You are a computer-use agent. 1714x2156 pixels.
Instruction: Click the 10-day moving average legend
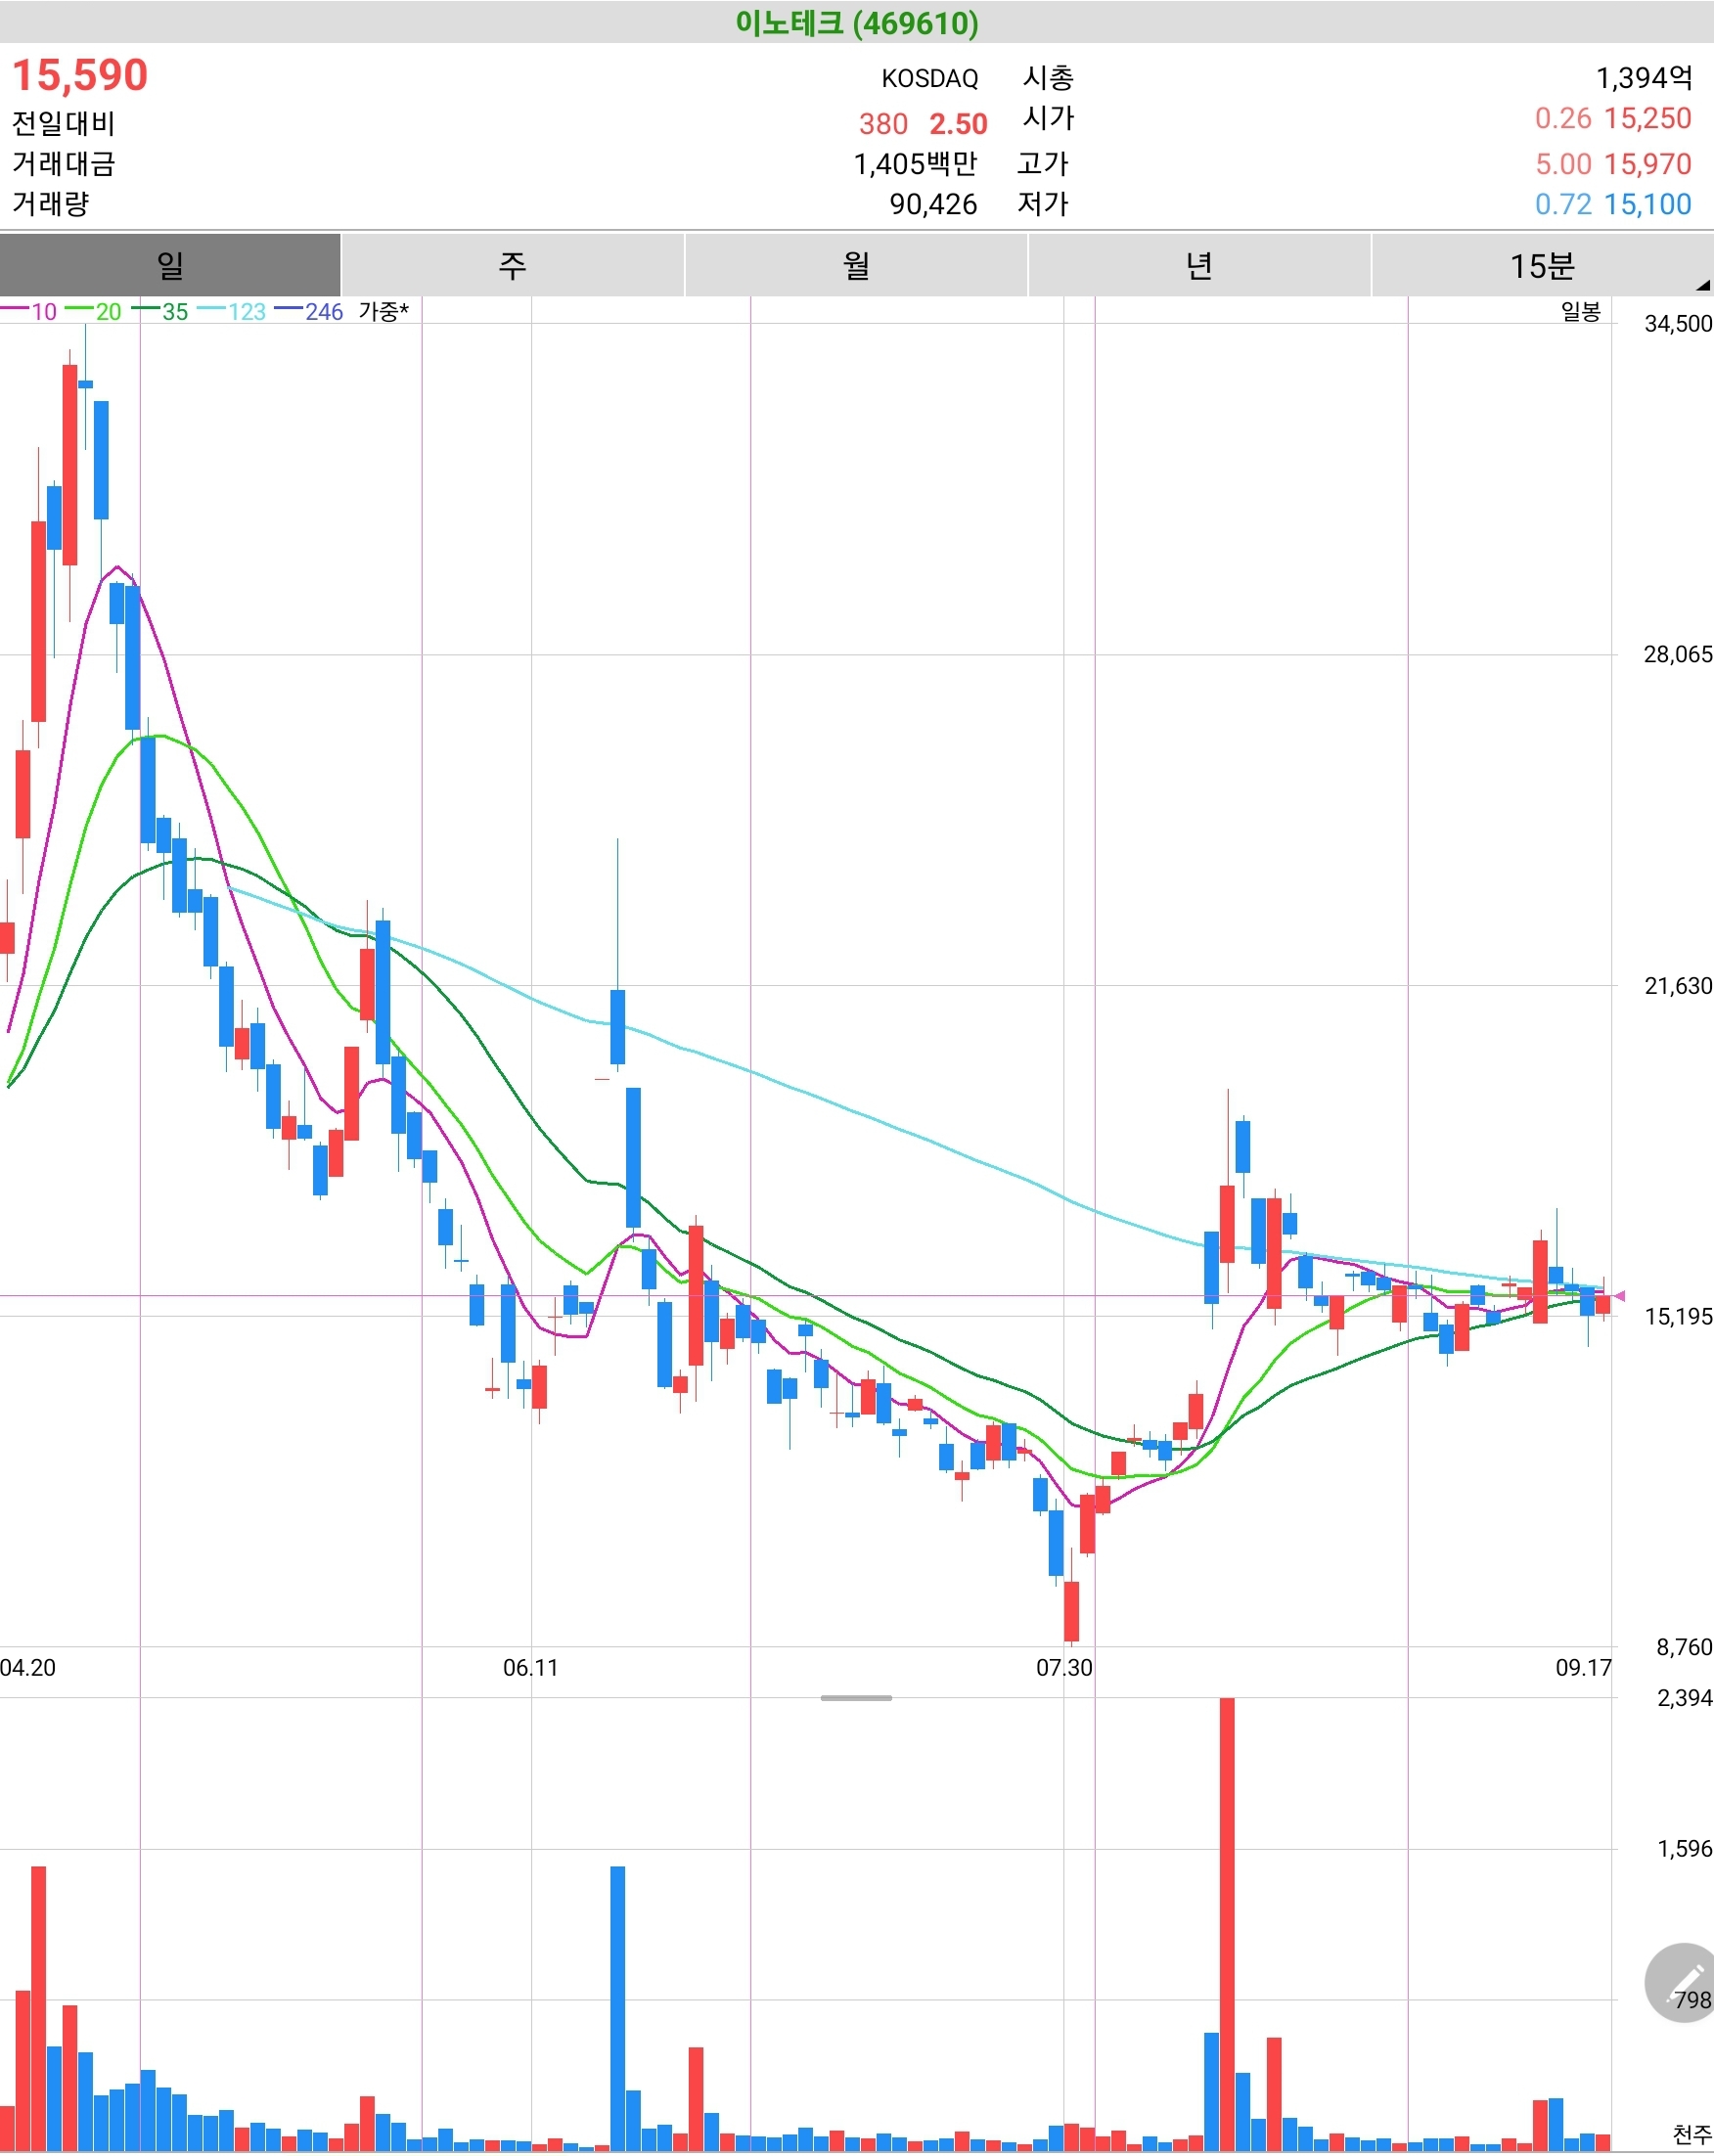[30, 311]
